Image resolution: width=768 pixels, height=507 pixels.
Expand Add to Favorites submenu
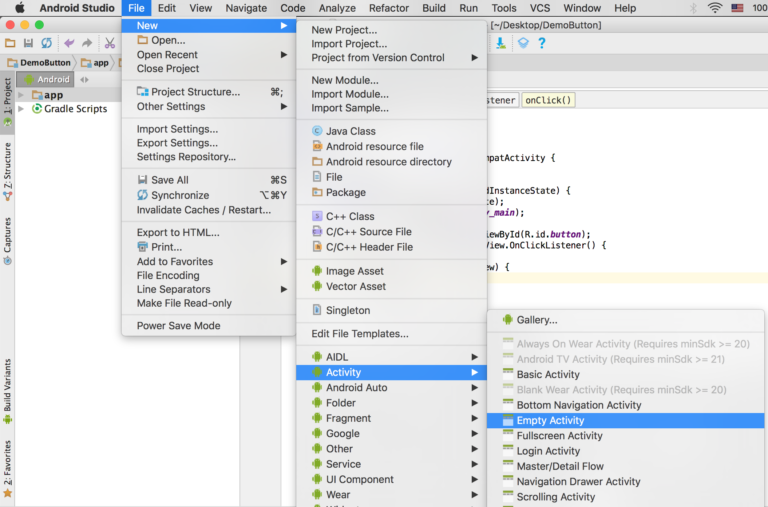pos(209,262)
